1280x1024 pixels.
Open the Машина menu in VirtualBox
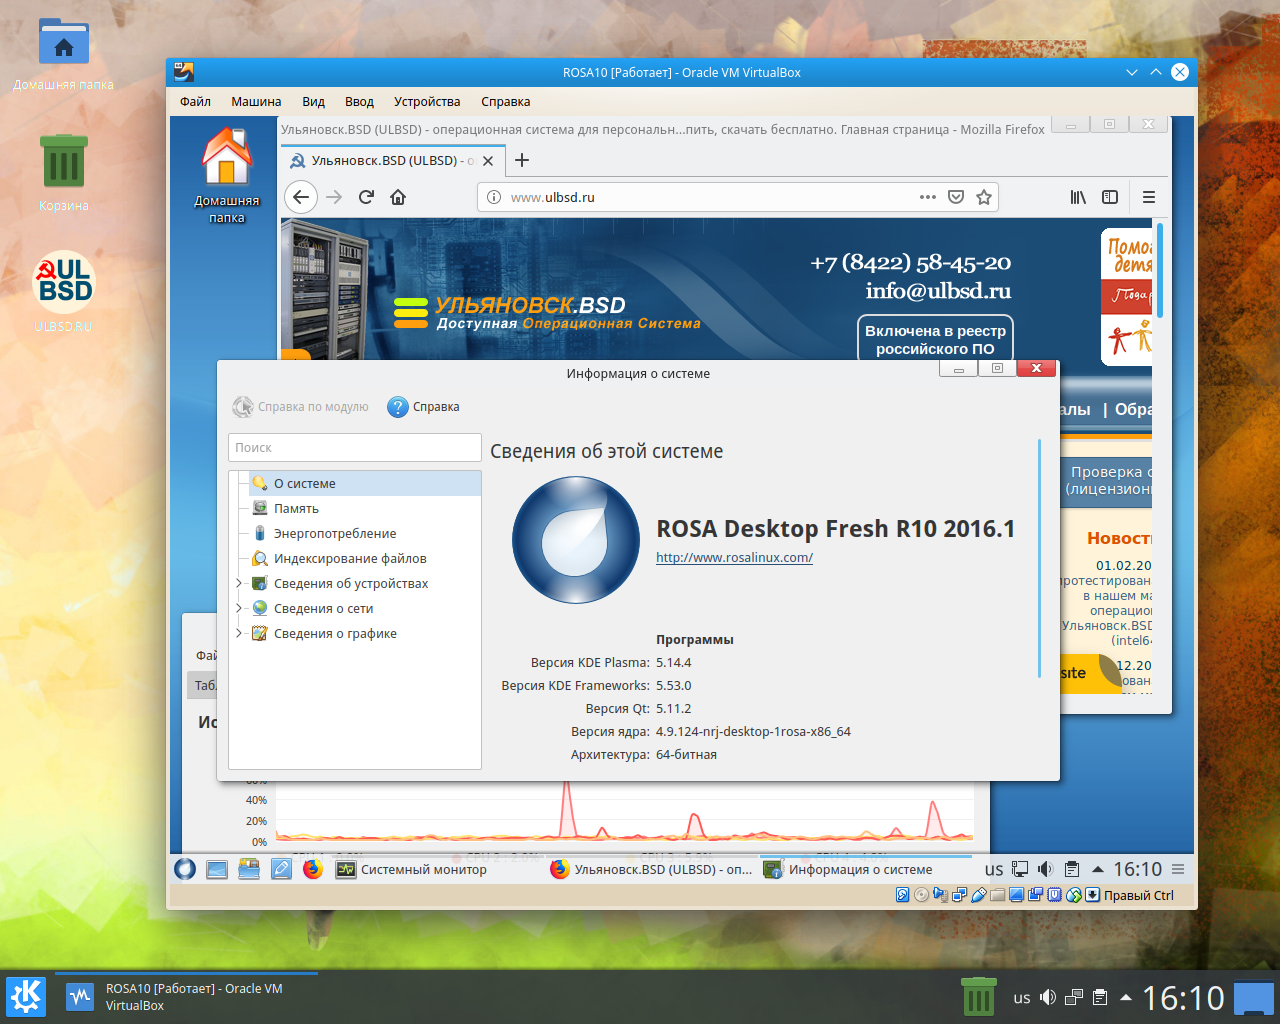pyautogui.click(x=256, y=101)
